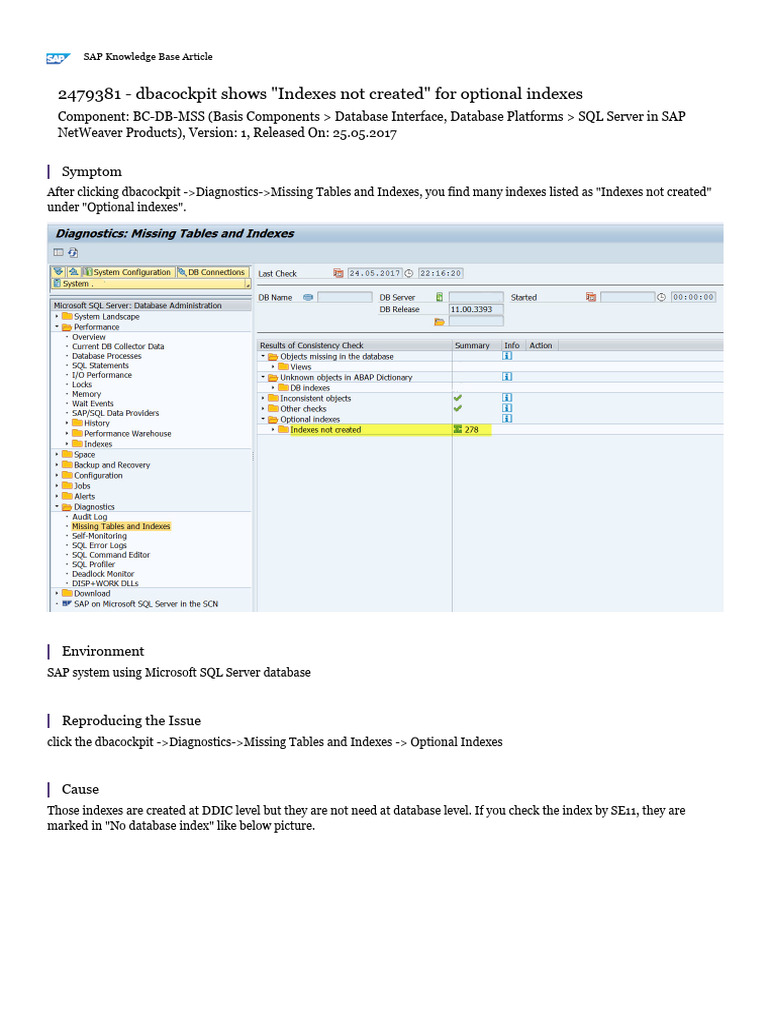
Task: Click the Download folder icon
Action: pyautogui.click(x=67, y=594)
